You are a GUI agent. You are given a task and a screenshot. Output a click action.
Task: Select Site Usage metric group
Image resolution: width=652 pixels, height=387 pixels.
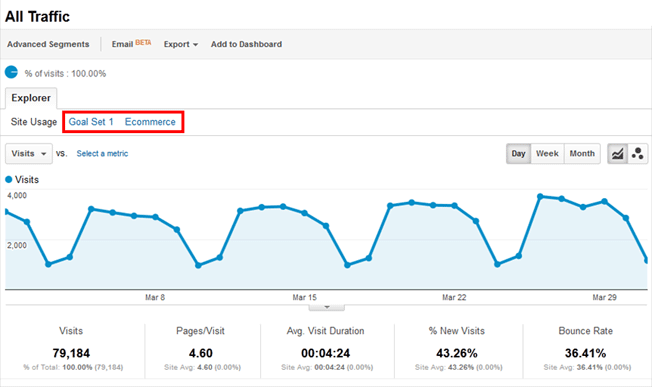click(x=34, y=122)
